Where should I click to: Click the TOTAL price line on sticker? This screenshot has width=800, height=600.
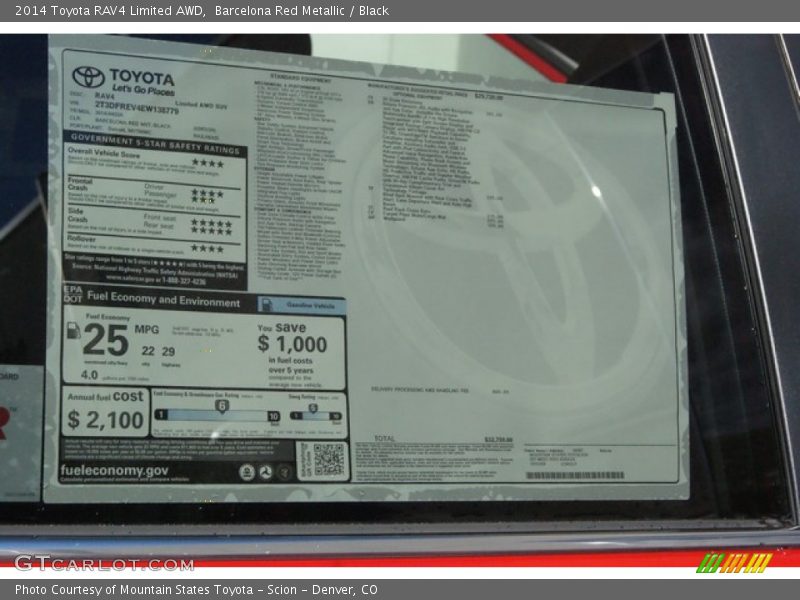pos(443,439)
